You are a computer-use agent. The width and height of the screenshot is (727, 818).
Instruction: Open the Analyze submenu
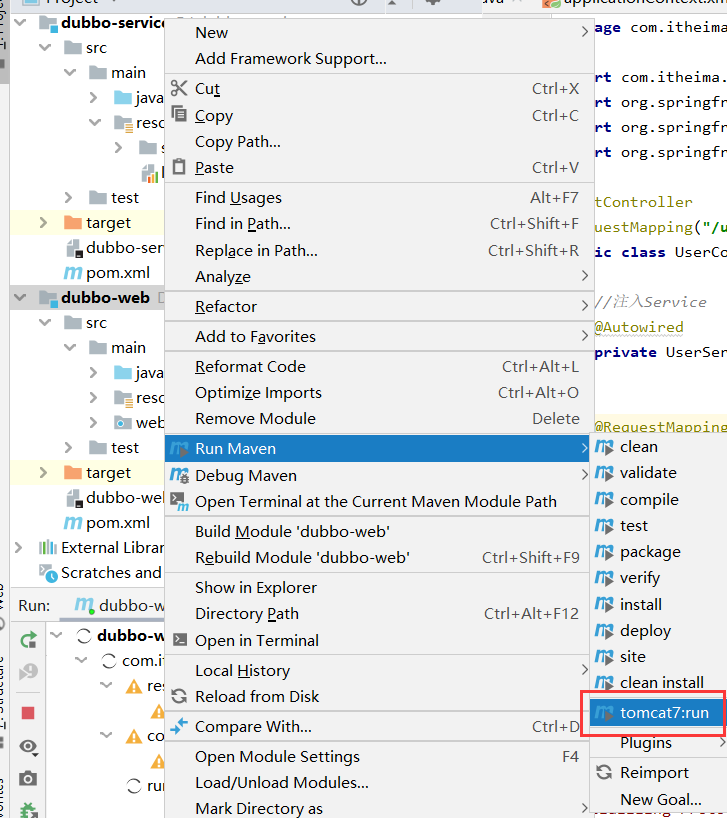coord(379,276)
